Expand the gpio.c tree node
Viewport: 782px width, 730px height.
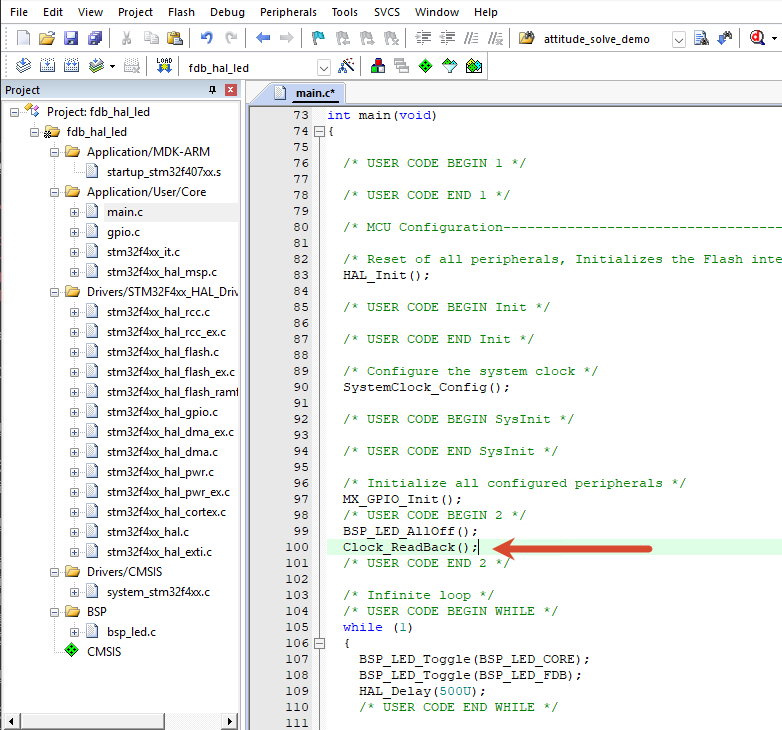[74, 232]
